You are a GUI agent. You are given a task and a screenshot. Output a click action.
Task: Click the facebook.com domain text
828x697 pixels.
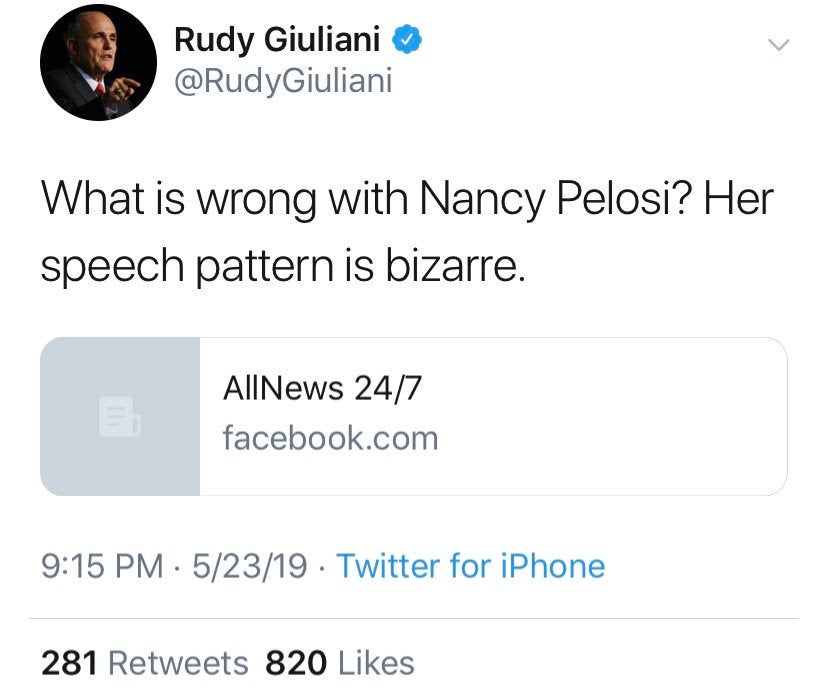[330, 437]
